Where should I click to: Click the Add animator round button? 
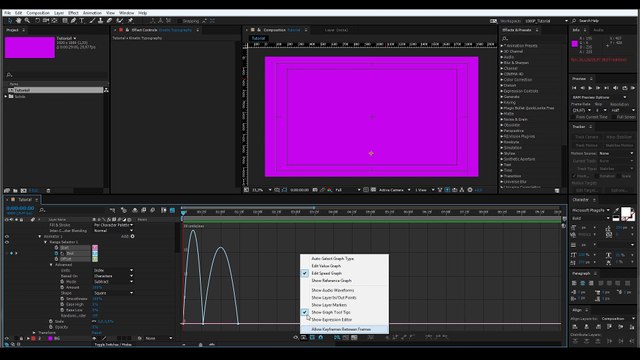pos(133,236)
